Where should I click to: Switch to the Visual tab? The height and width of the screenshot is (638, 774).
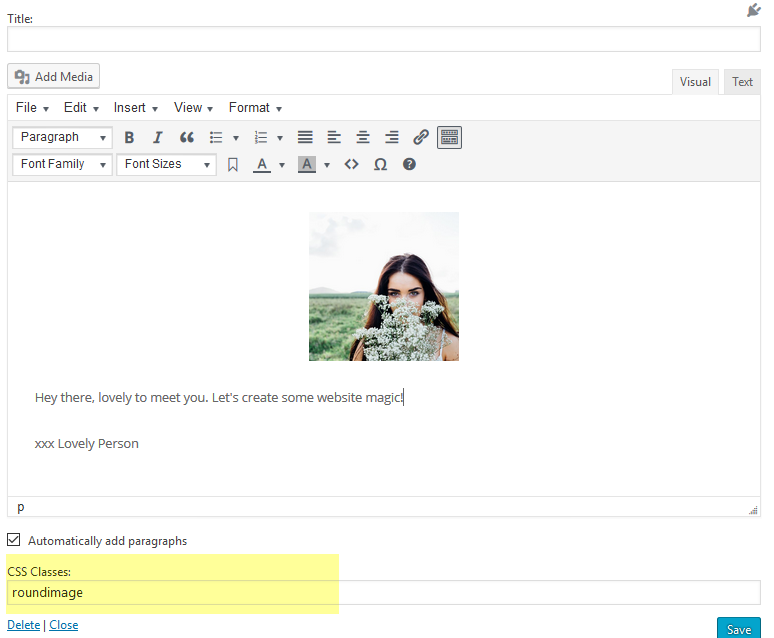695,82
